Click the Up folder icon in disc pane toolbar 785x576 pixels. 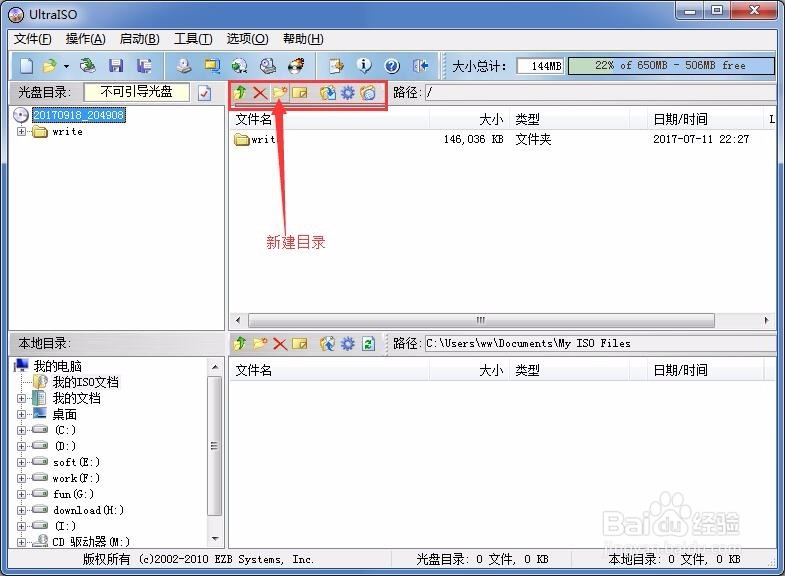[x=240, y=93]
